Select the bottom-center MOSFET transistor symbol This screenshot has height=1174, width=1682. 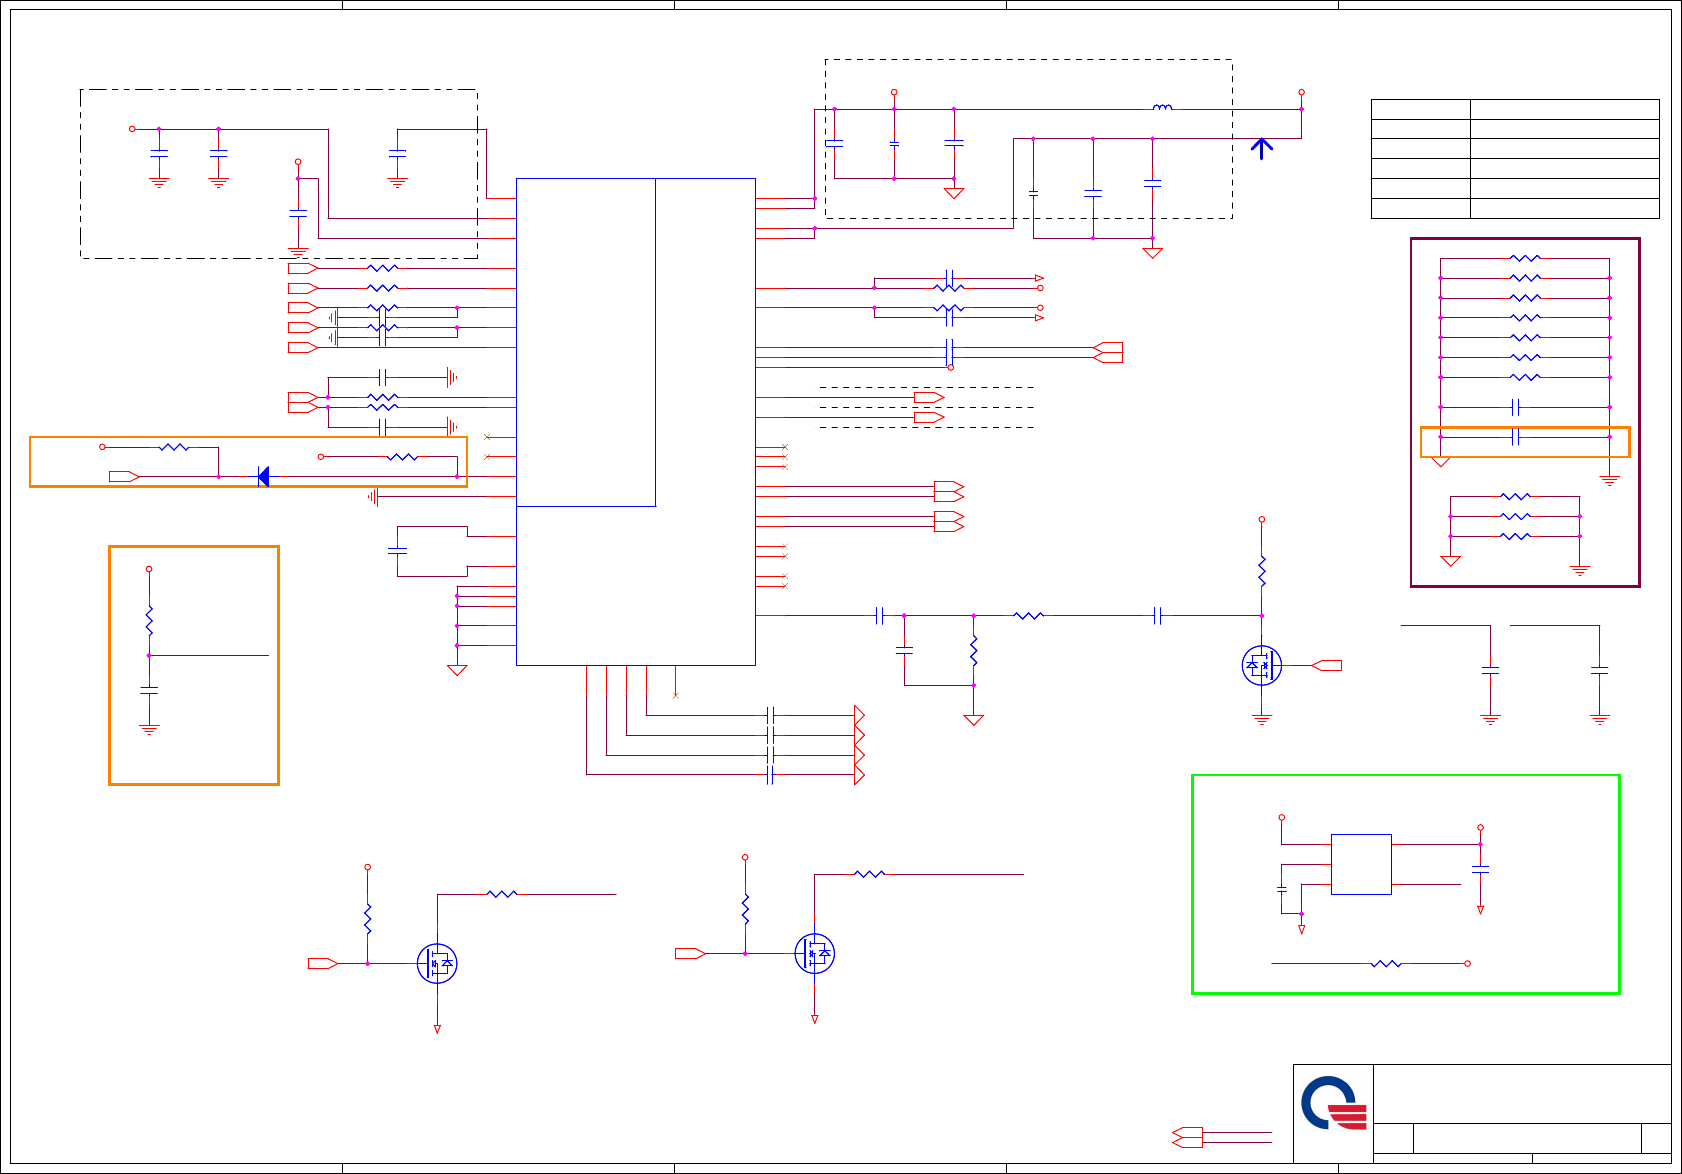[815, 953]
